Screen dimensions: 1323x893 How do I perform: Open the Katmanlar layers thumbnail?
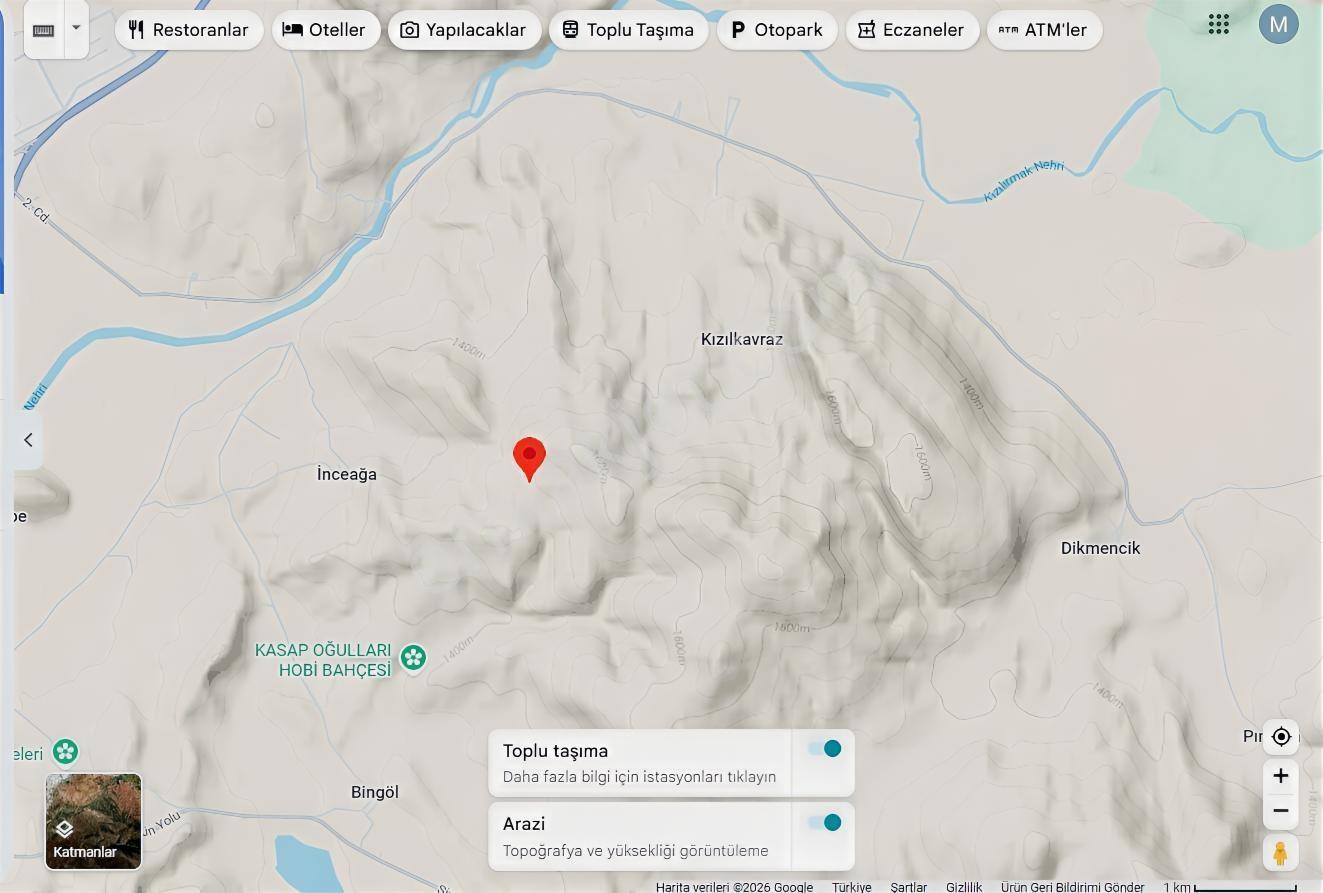coord(93,821)
